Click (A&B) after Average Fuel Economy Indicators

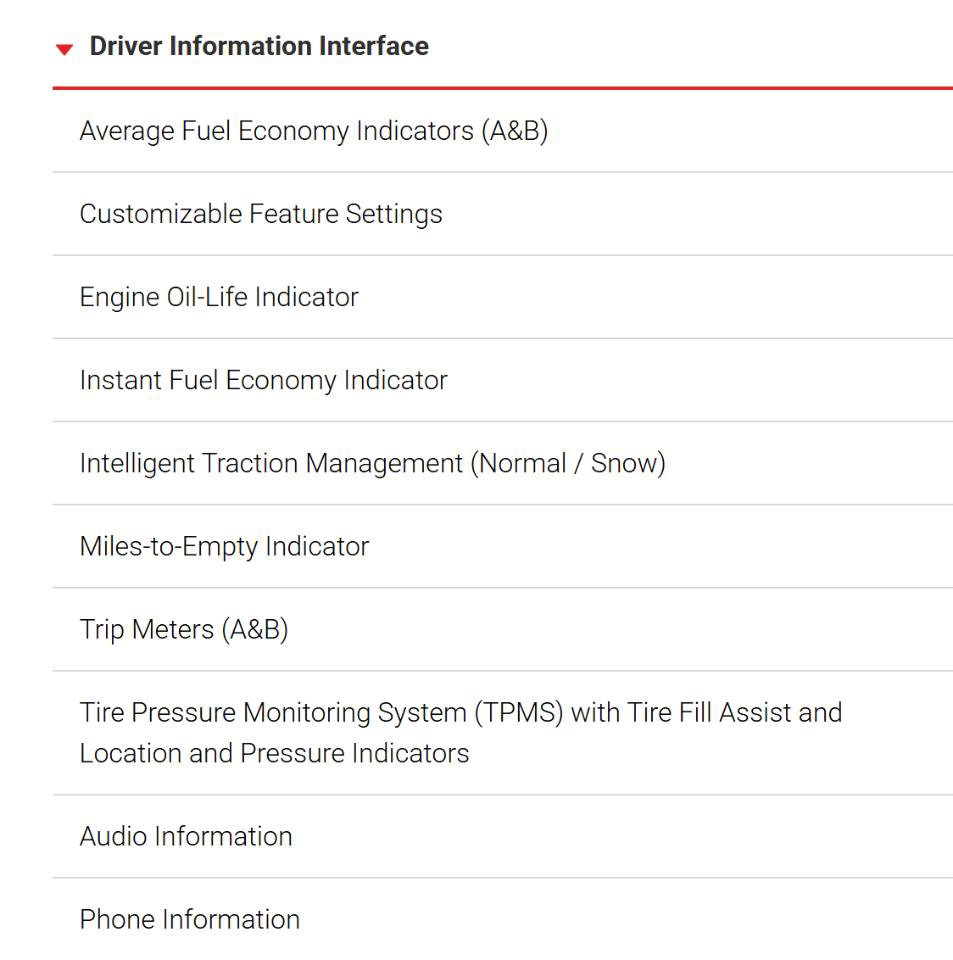(x=514, y=131)
